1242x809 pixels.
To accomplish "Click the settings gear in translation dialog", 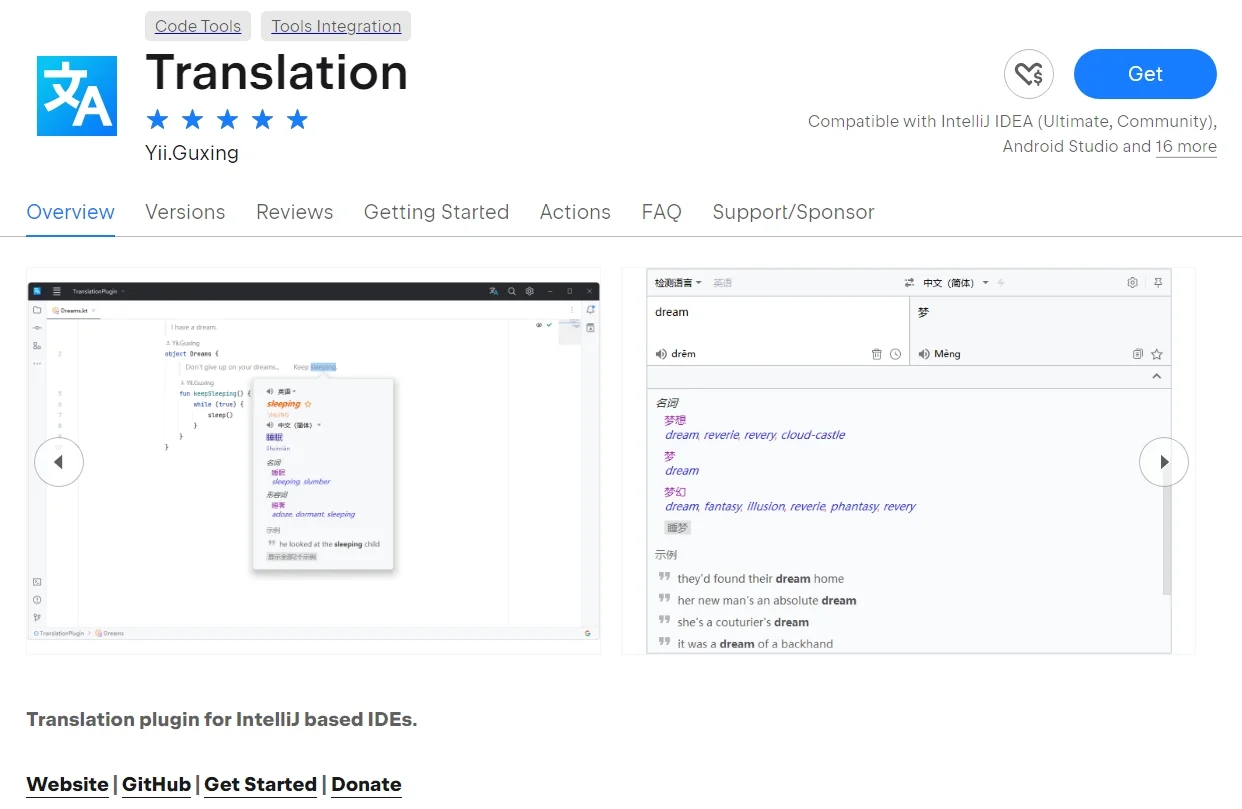I will click(1133, 283).
